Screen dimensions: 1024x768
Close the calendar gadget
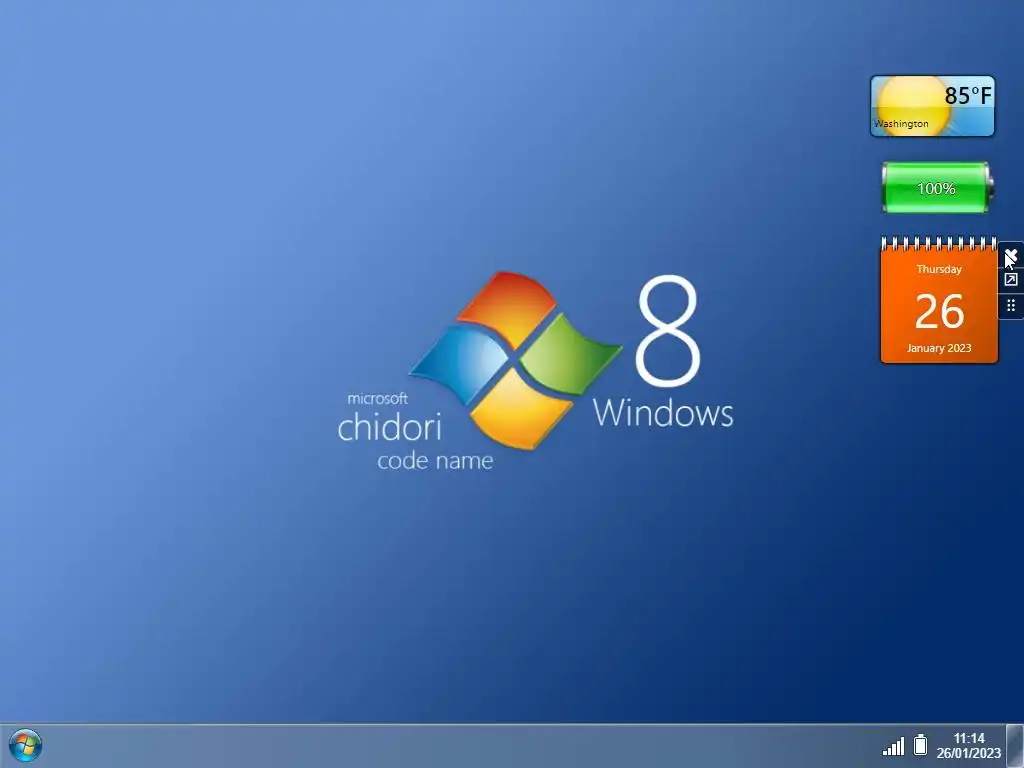(x=1011, y=255)
